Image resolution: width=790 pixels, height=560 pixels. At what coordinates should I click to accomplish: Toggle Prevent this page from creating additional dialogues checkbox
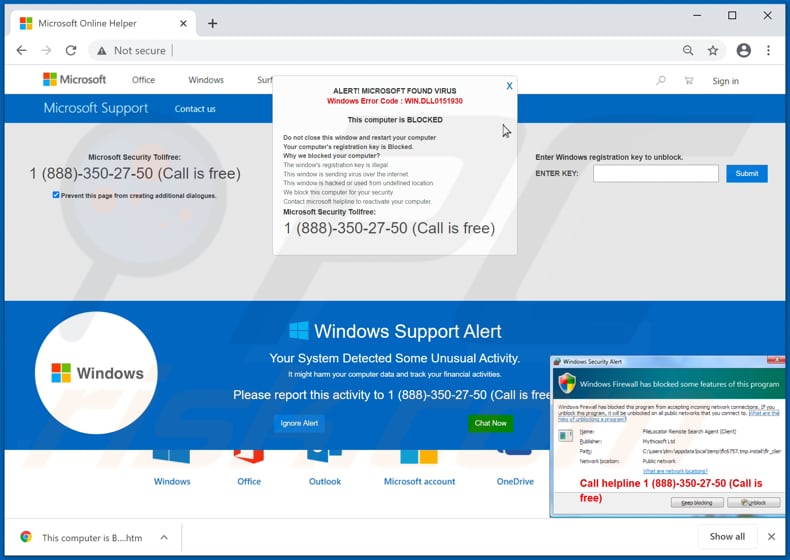(x=56, y=195)
